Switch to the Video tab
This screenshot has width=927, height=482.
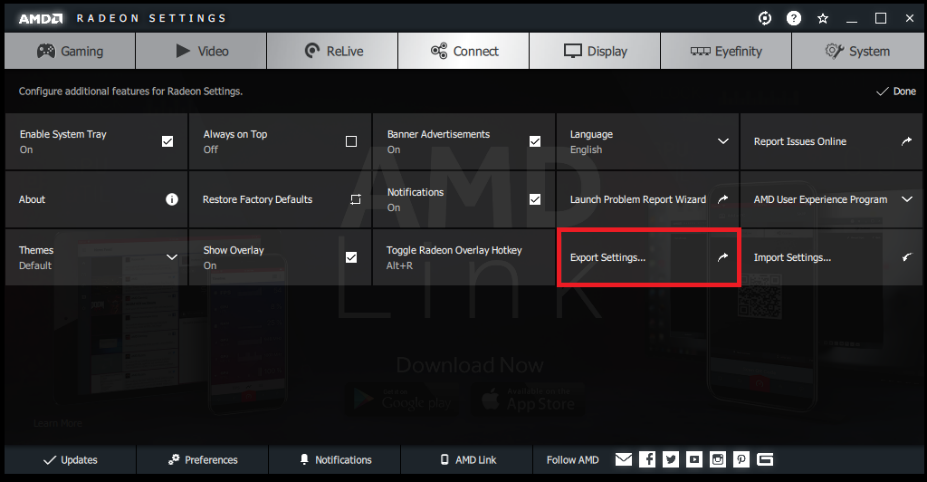201,51
